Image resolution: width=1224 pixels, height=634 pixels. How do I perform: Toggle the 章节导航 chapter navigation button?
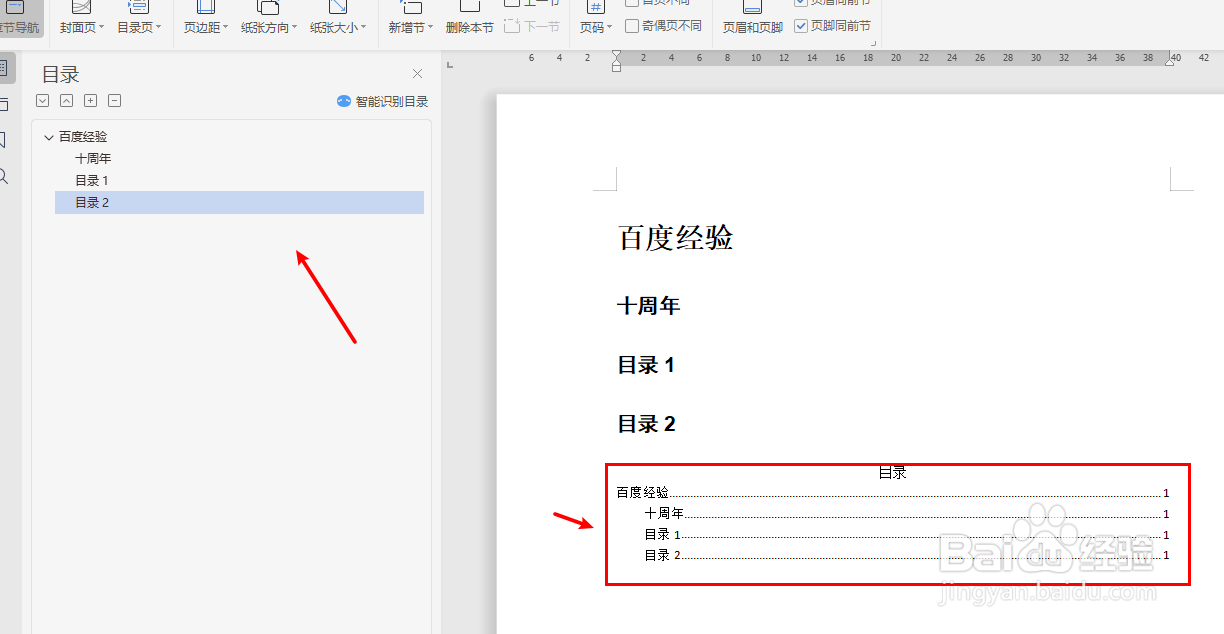click(x=20, y=19)
